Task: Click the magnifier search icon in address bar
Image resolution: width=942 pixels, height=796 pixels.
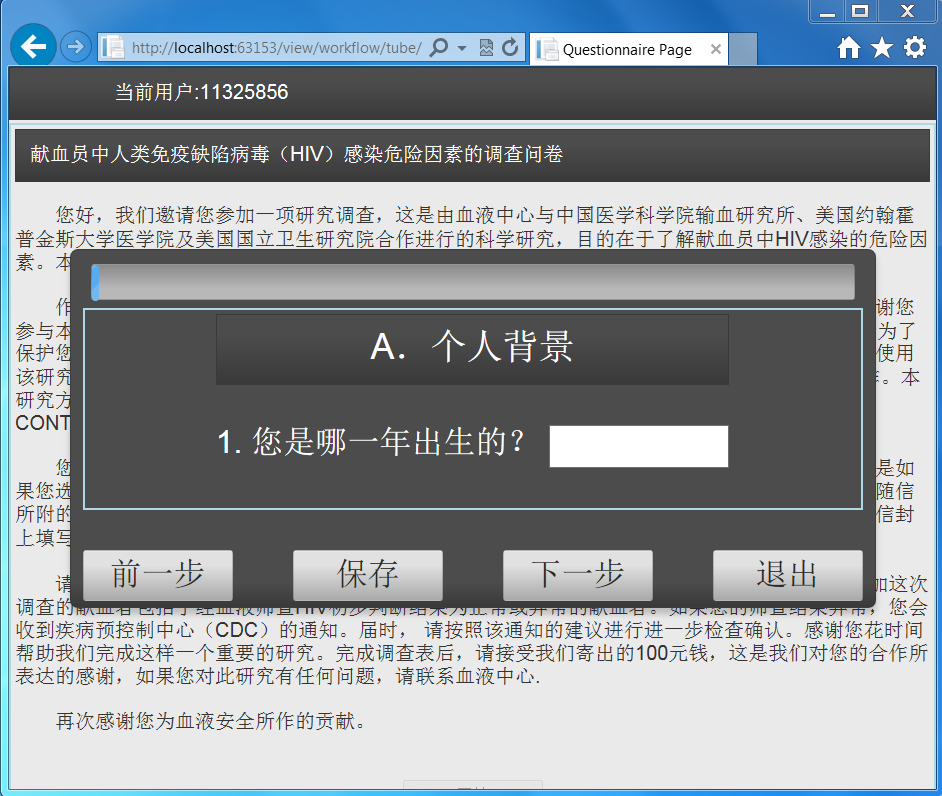Action: point(438,48)
